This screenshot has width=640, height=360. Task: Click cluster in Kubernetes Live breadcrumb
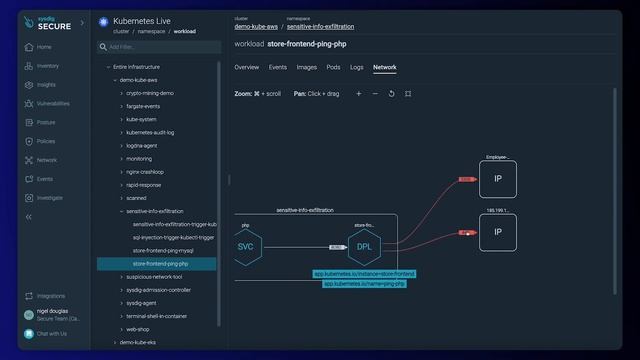pyautogui.click(x=121, y=31)
